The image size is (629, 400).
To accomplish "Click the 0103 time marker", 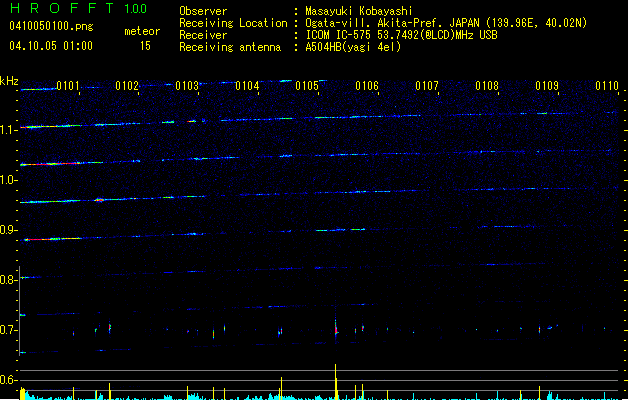I will [x=187, y=86].
